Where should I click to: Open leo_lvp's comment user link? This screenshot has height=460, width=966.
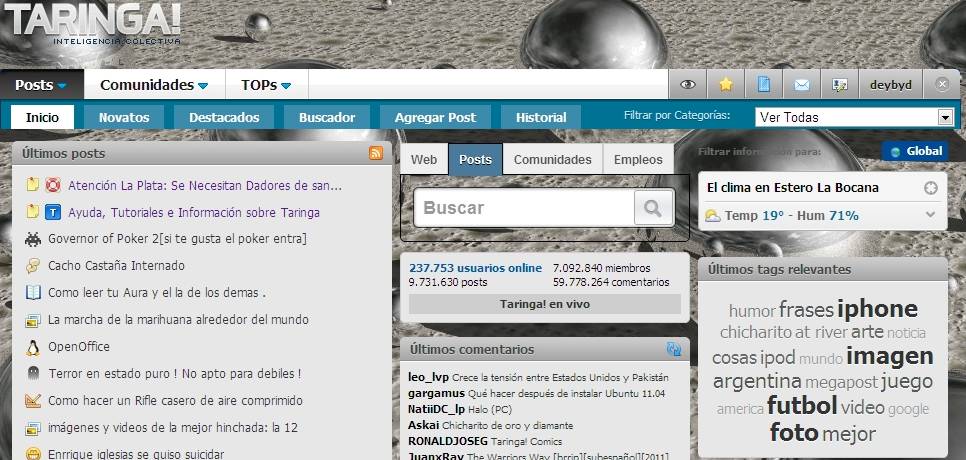[428, 377]
